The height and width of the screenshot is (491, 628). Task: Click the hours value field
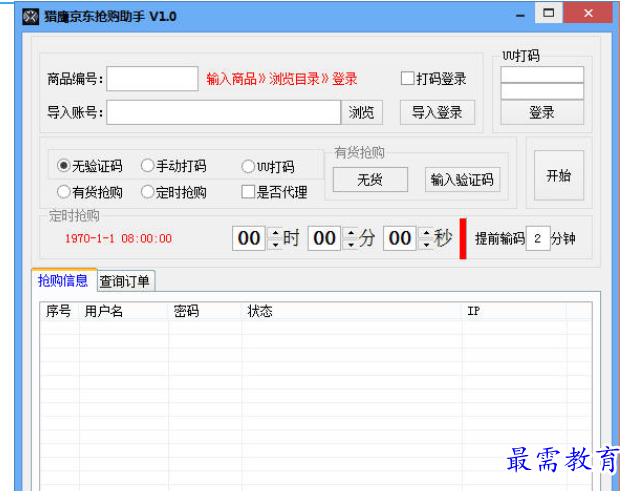tap(249, 238)
